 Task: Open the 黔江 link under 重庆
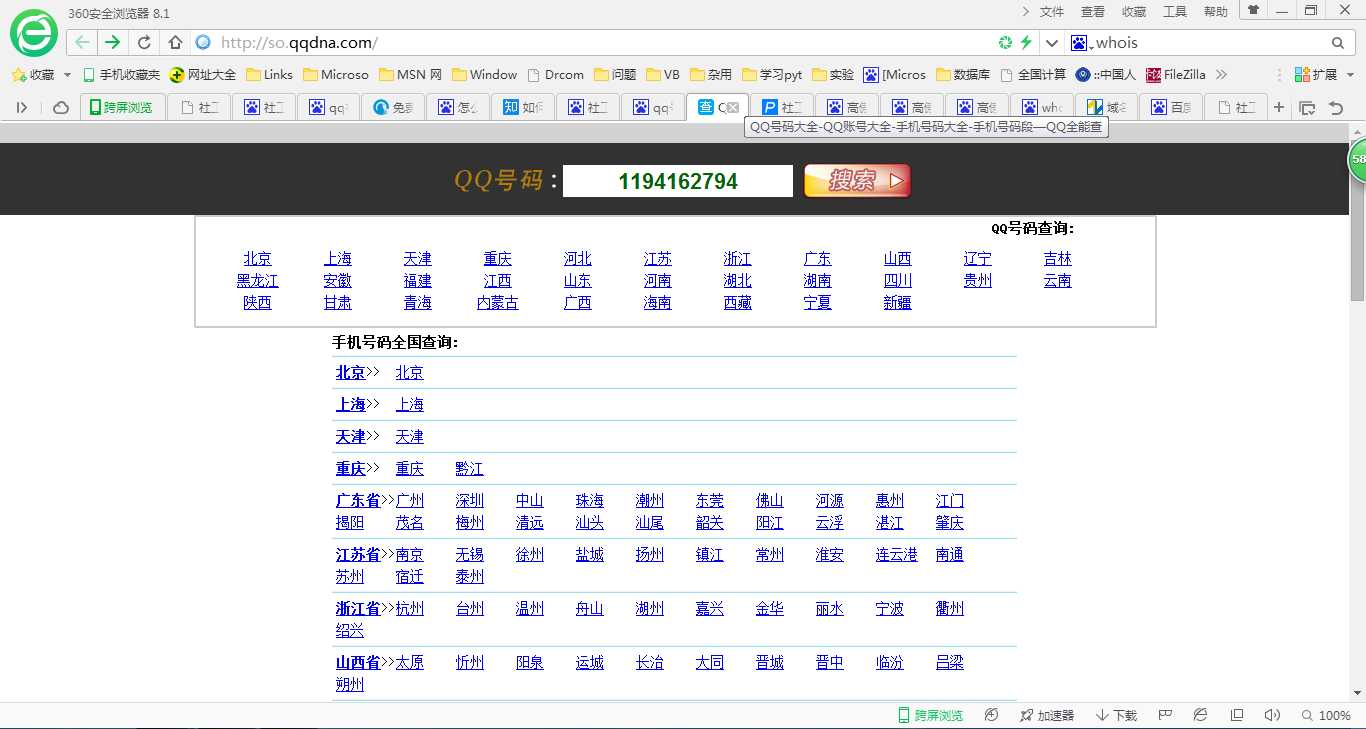coord(469,469)
